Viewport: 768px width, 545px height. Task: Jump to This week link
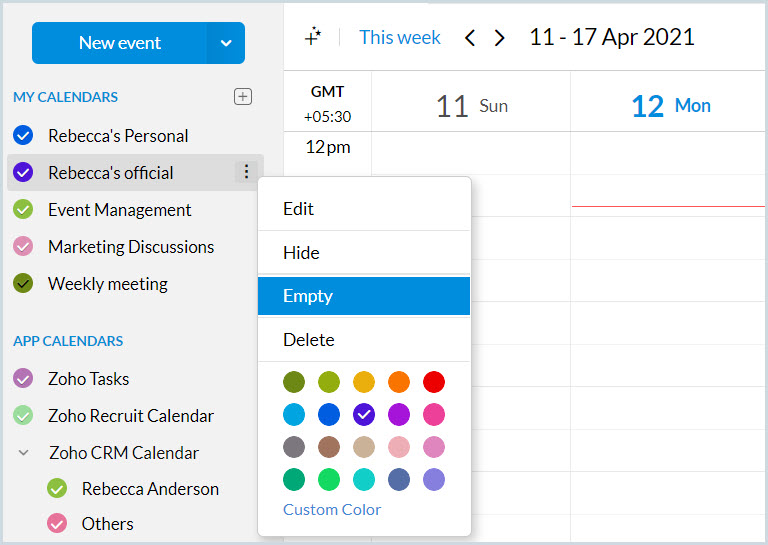tap(400, 37)
